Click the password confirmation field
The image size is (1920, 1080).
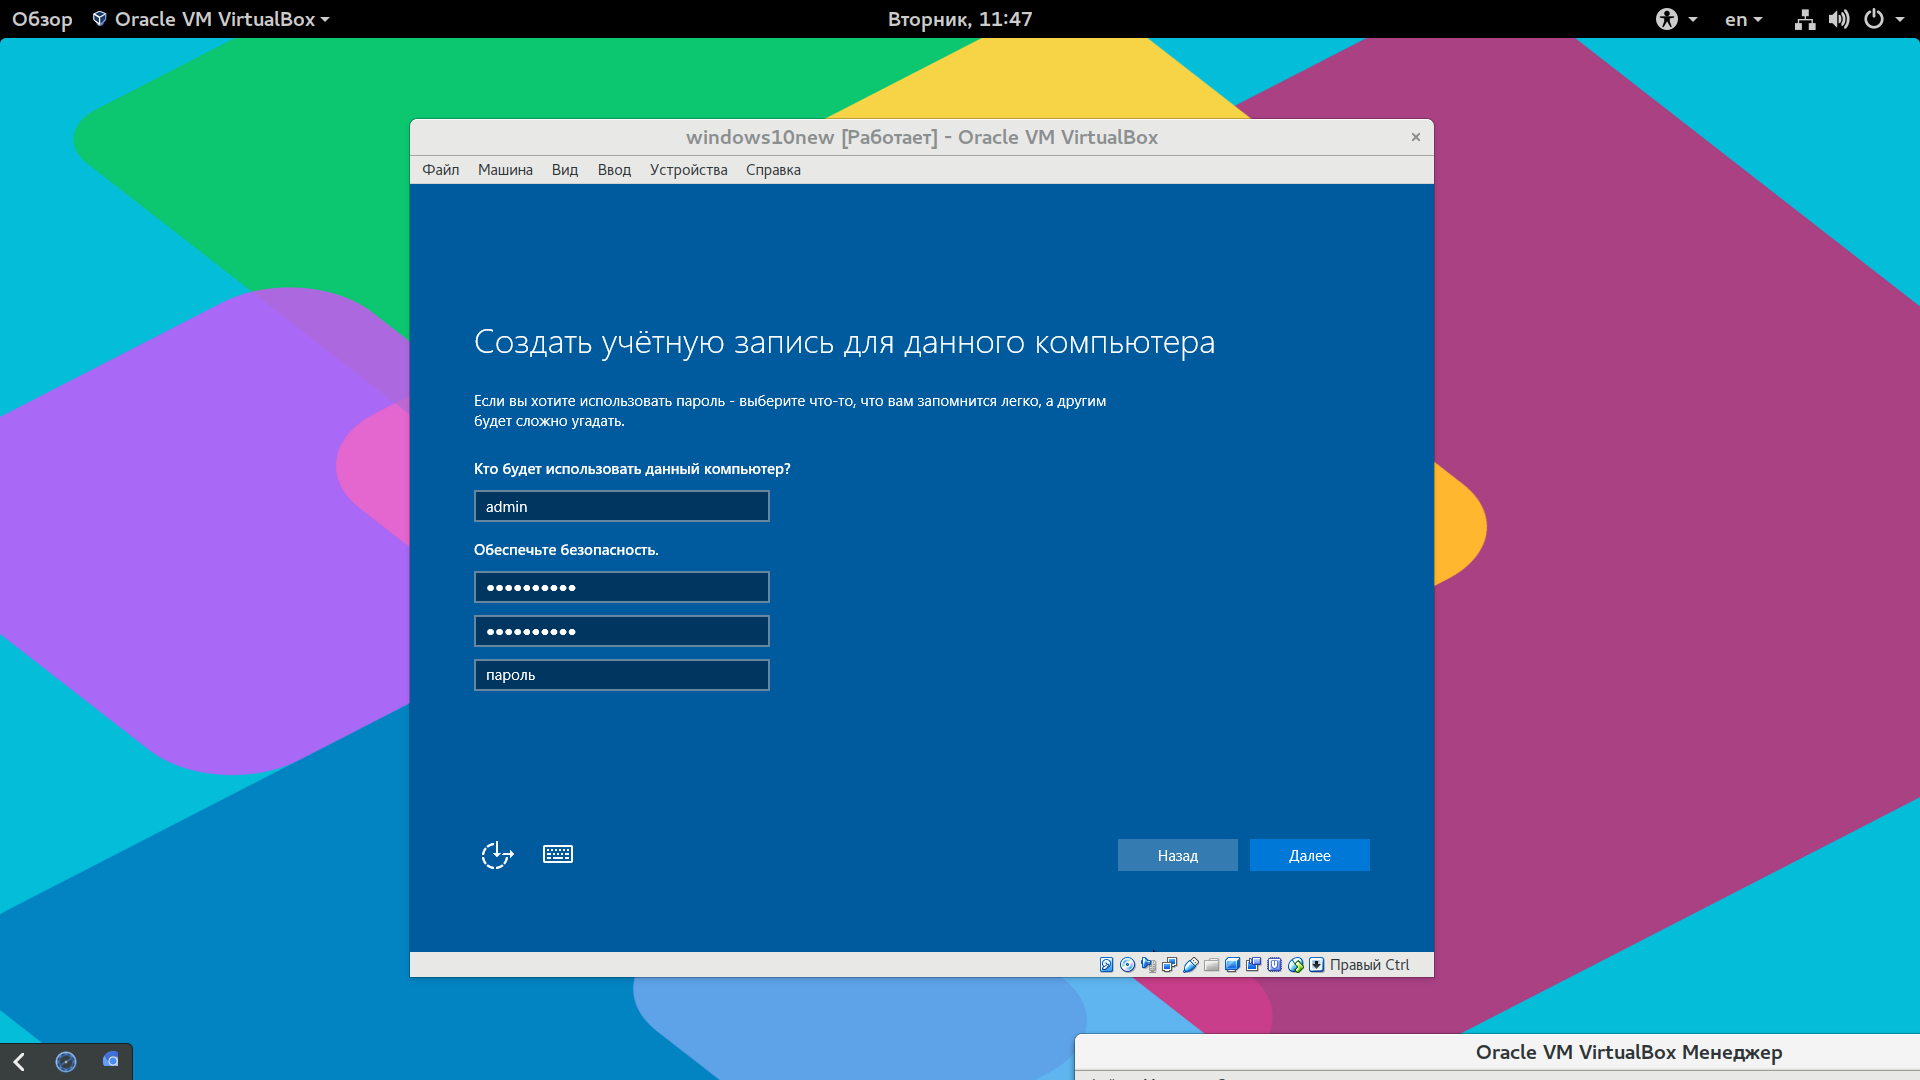622,631
